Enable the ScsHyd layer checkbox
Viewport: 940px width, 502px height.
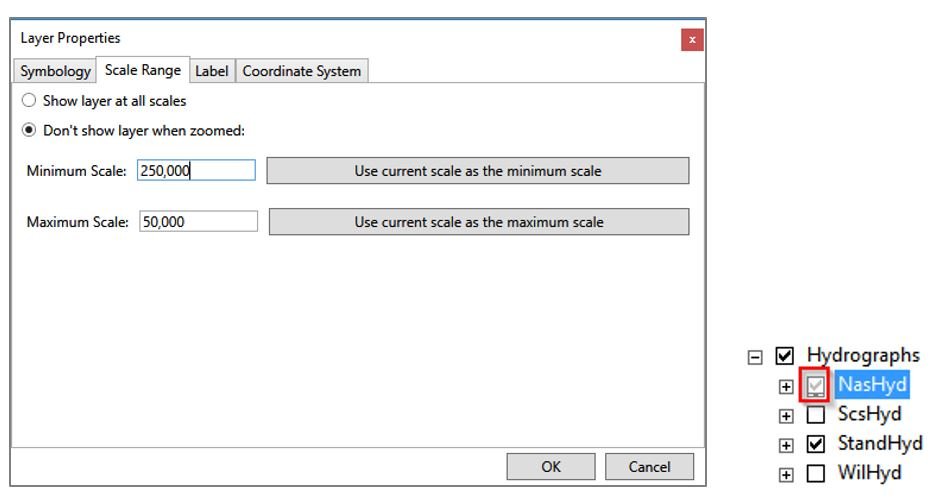coord(815,415)
